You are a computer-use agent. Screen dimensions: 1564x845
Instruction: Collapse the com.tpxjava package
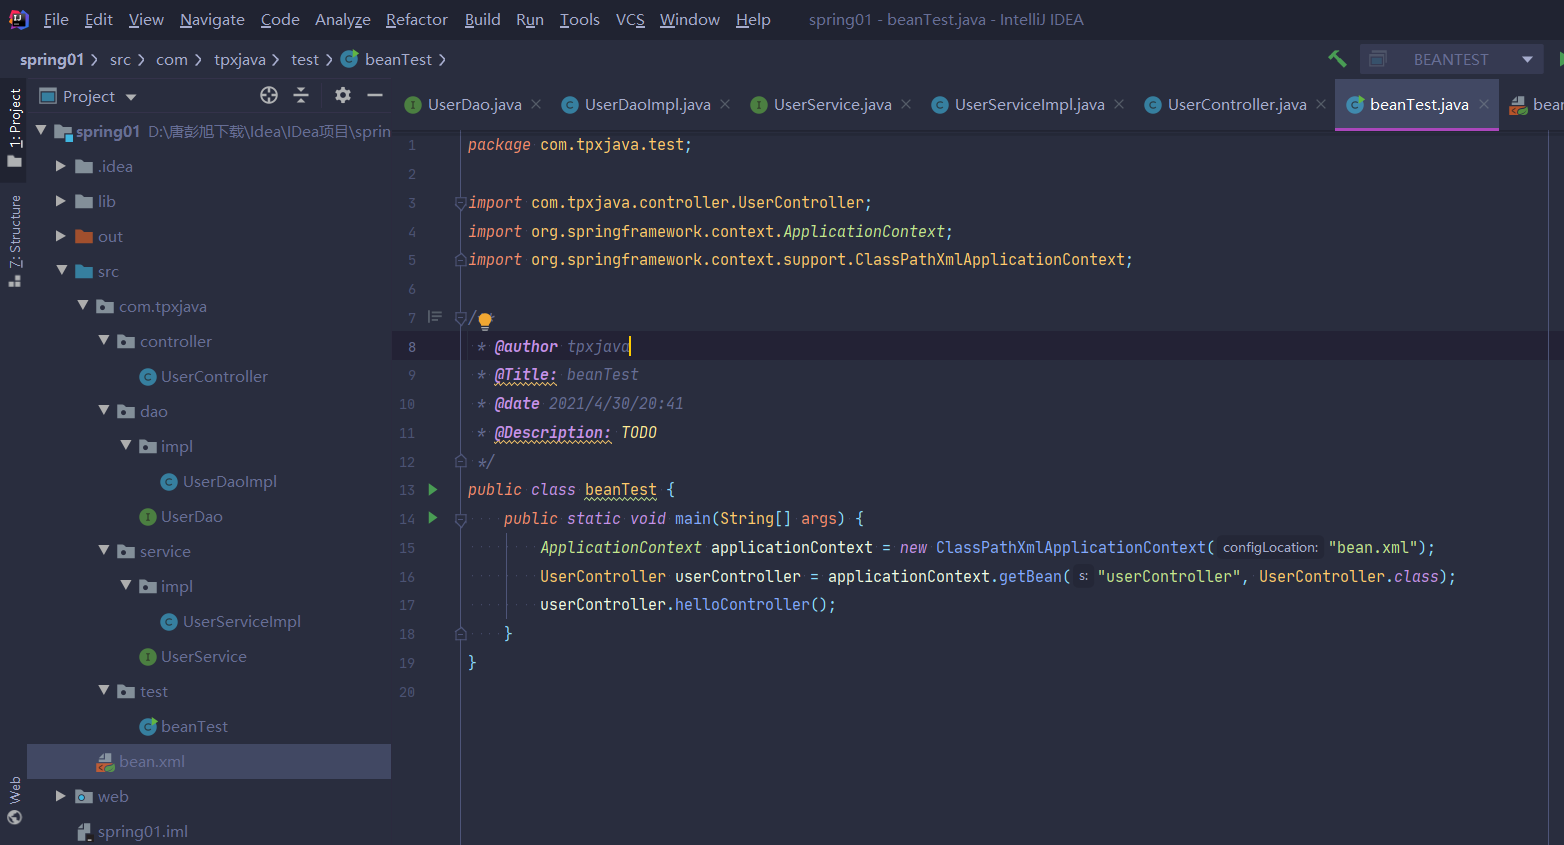pyautogui.click(x=83, y=305)
